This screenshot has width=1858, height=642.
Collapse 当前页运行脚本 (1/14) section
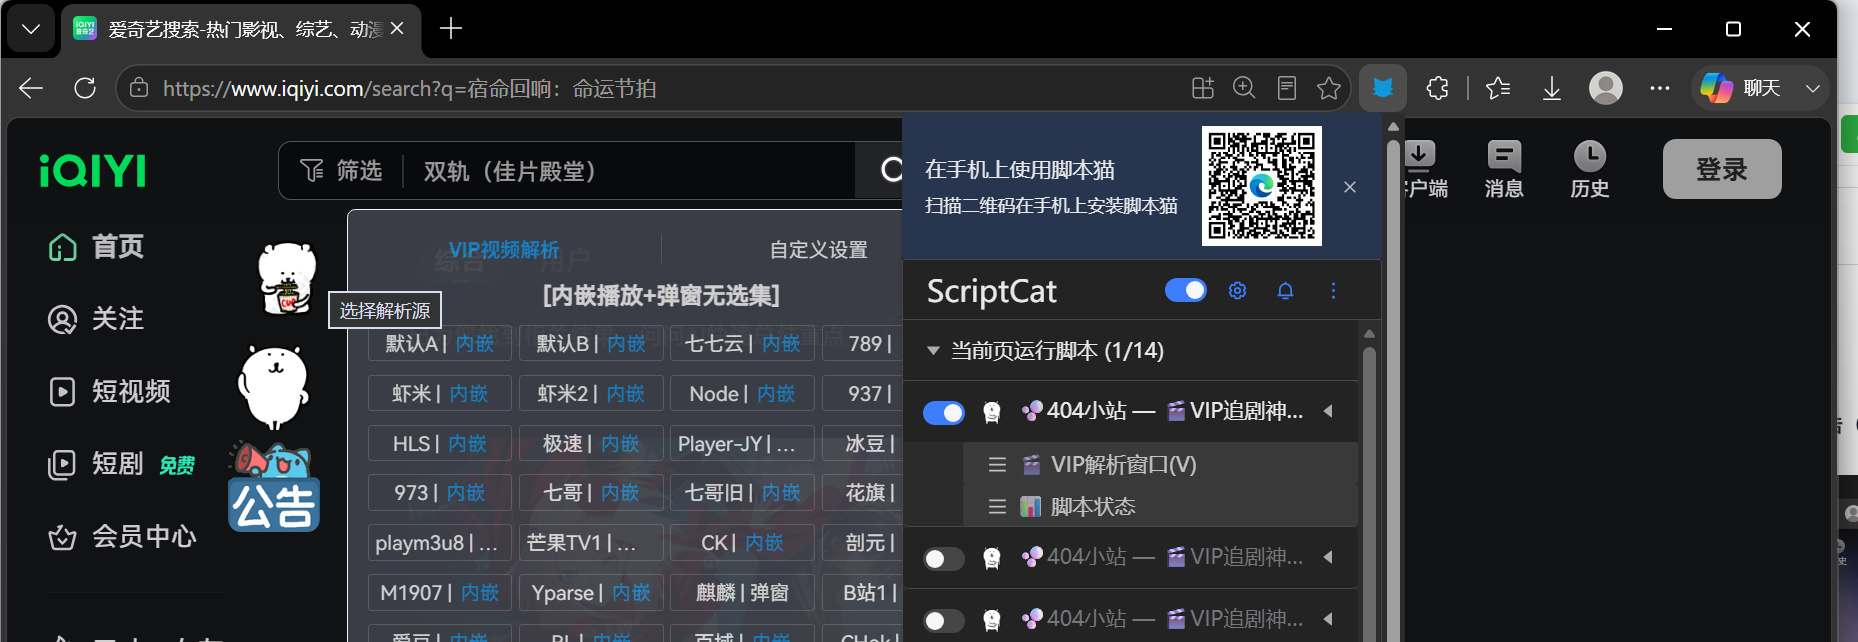click(x=933, y=351)
